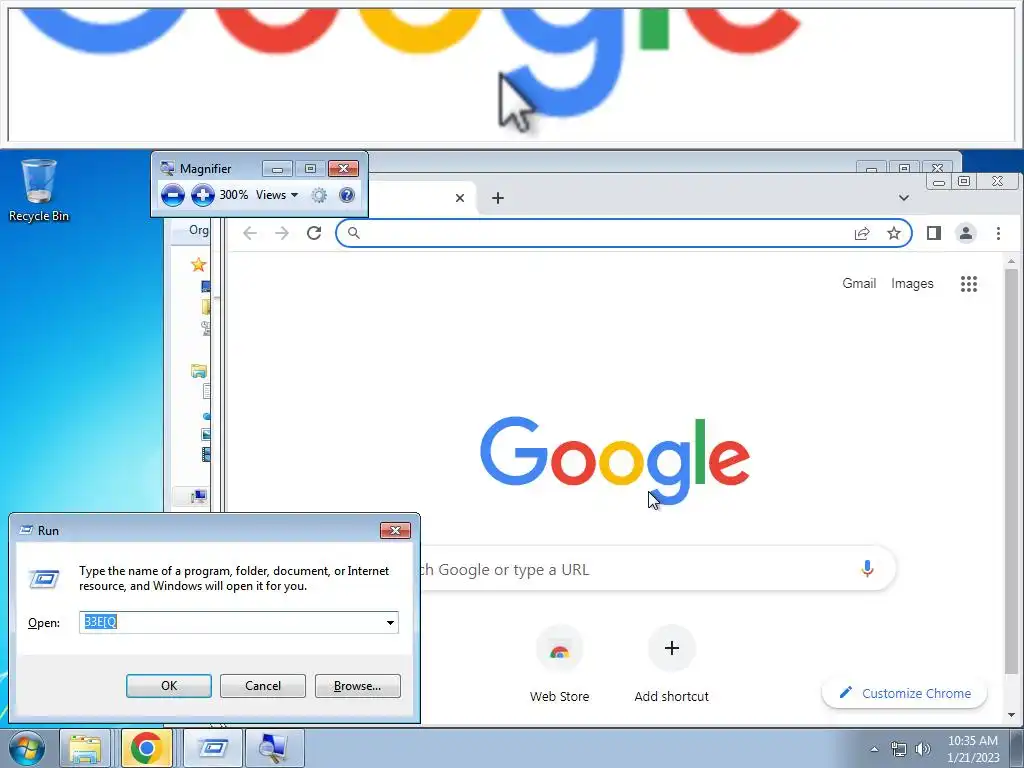Open Google apps grid
Image resolution: width=1024 pixels, height=768 pixels.
point(969,283)
